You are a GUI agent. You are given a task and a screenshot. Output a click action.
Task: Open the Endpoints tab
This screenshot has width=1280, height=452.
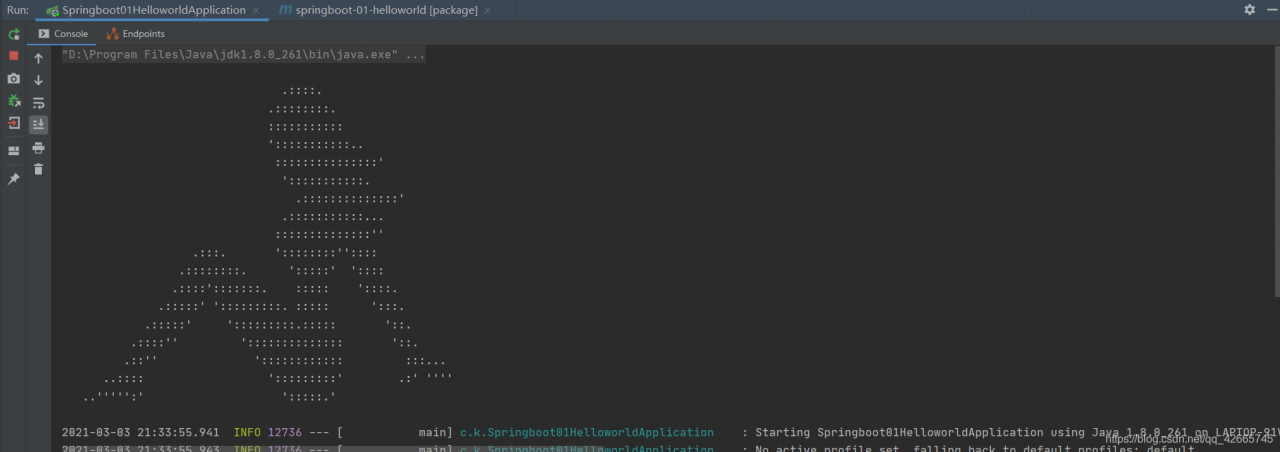coord(136,34)
